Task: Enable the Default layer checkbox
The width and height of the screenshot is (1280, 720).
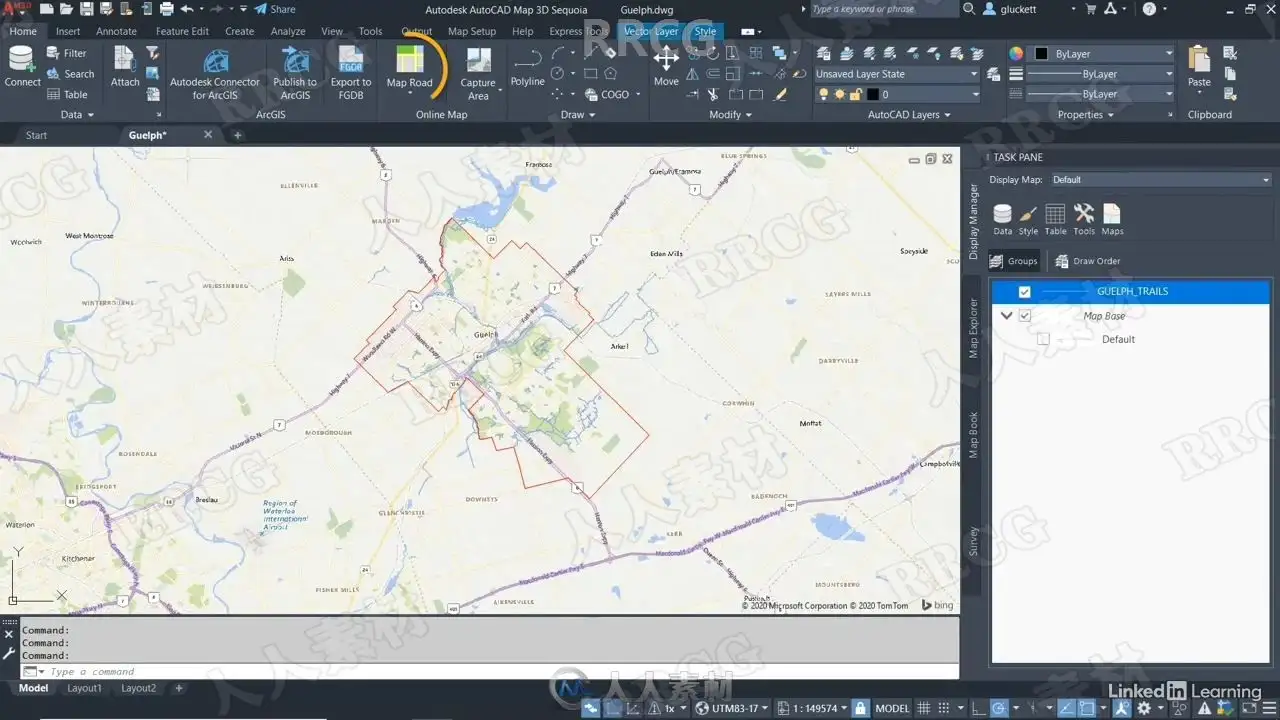Action: coord(1044,340)
